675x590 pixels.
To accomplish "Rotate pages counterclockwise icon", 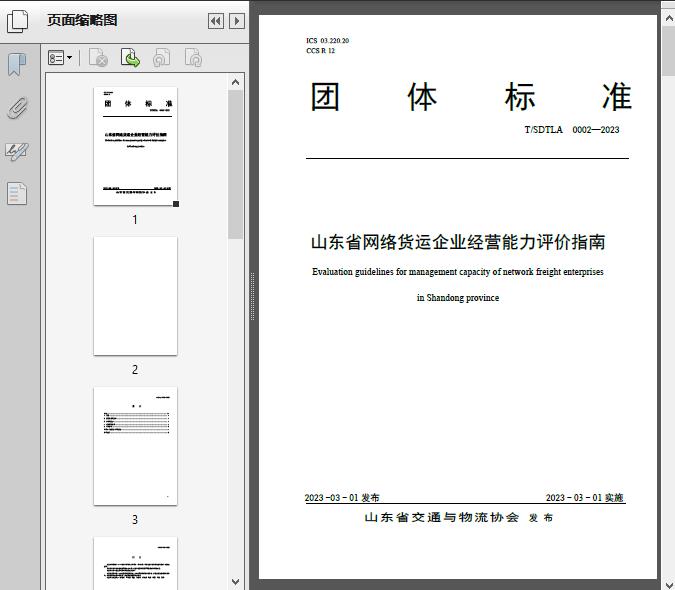I will tap(161, 58).
